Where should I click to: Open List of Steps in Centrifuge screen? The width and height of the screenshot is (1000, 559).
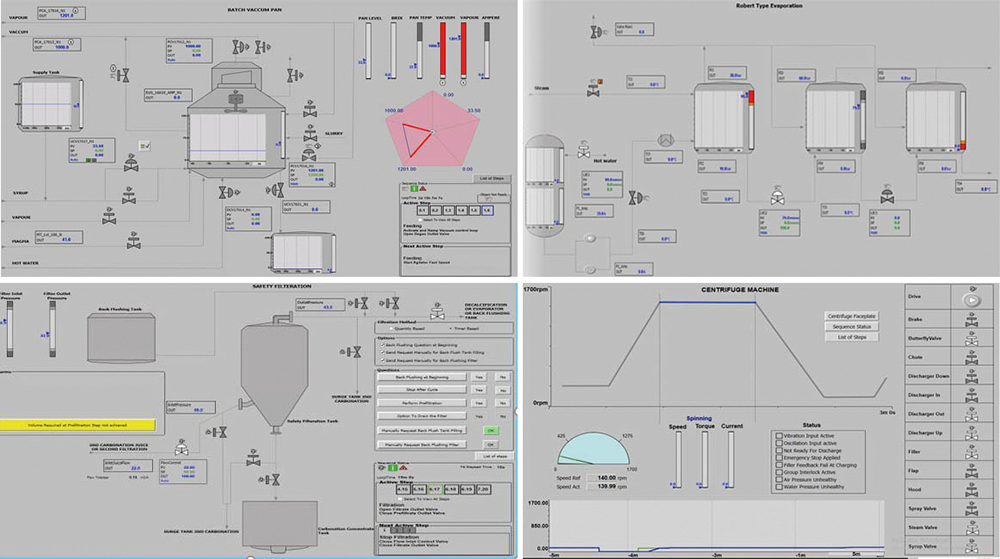point(851,337)
